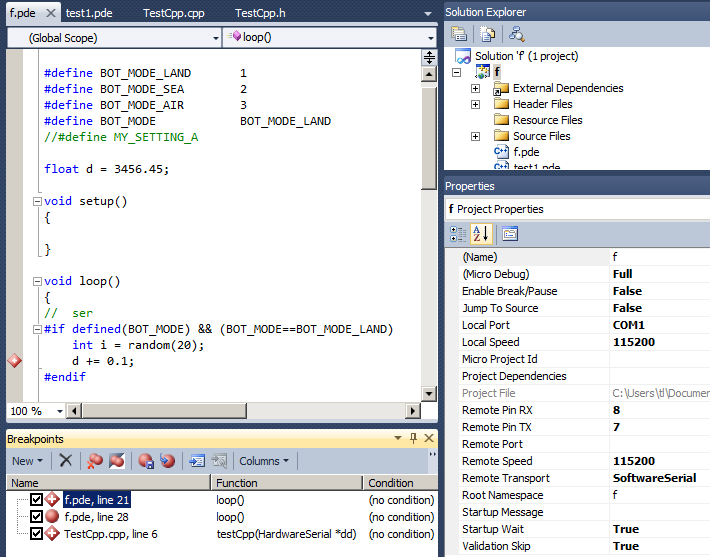Open Columns dropdown in Breakpoints

(264, 461)
